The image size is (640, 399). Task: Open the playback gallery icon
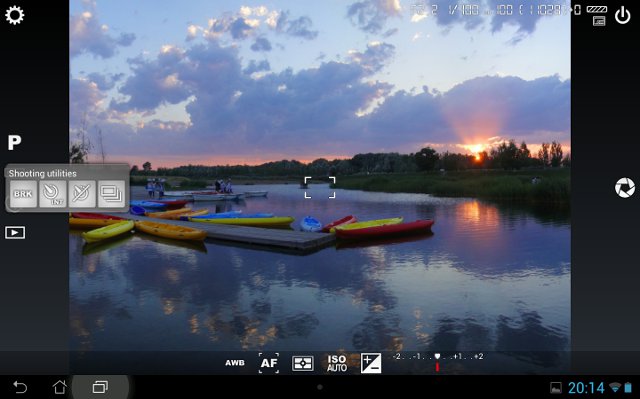tap(15, 233)
